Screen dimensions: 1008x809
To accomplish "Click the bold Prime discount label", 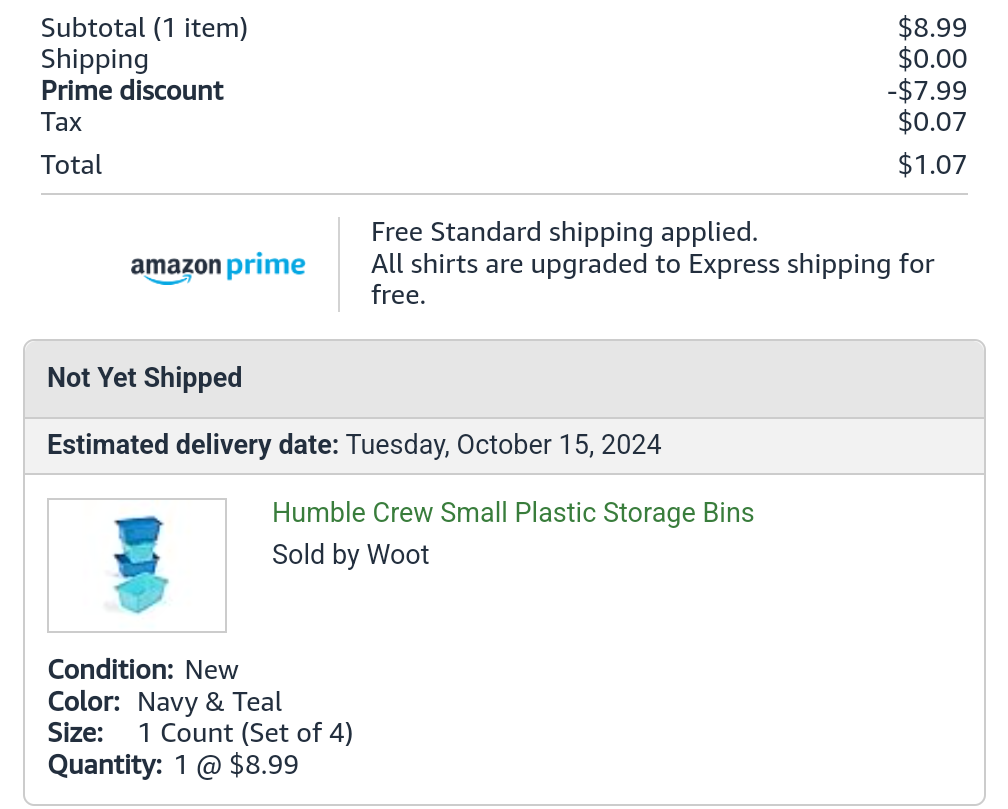I will pos(132,91).
